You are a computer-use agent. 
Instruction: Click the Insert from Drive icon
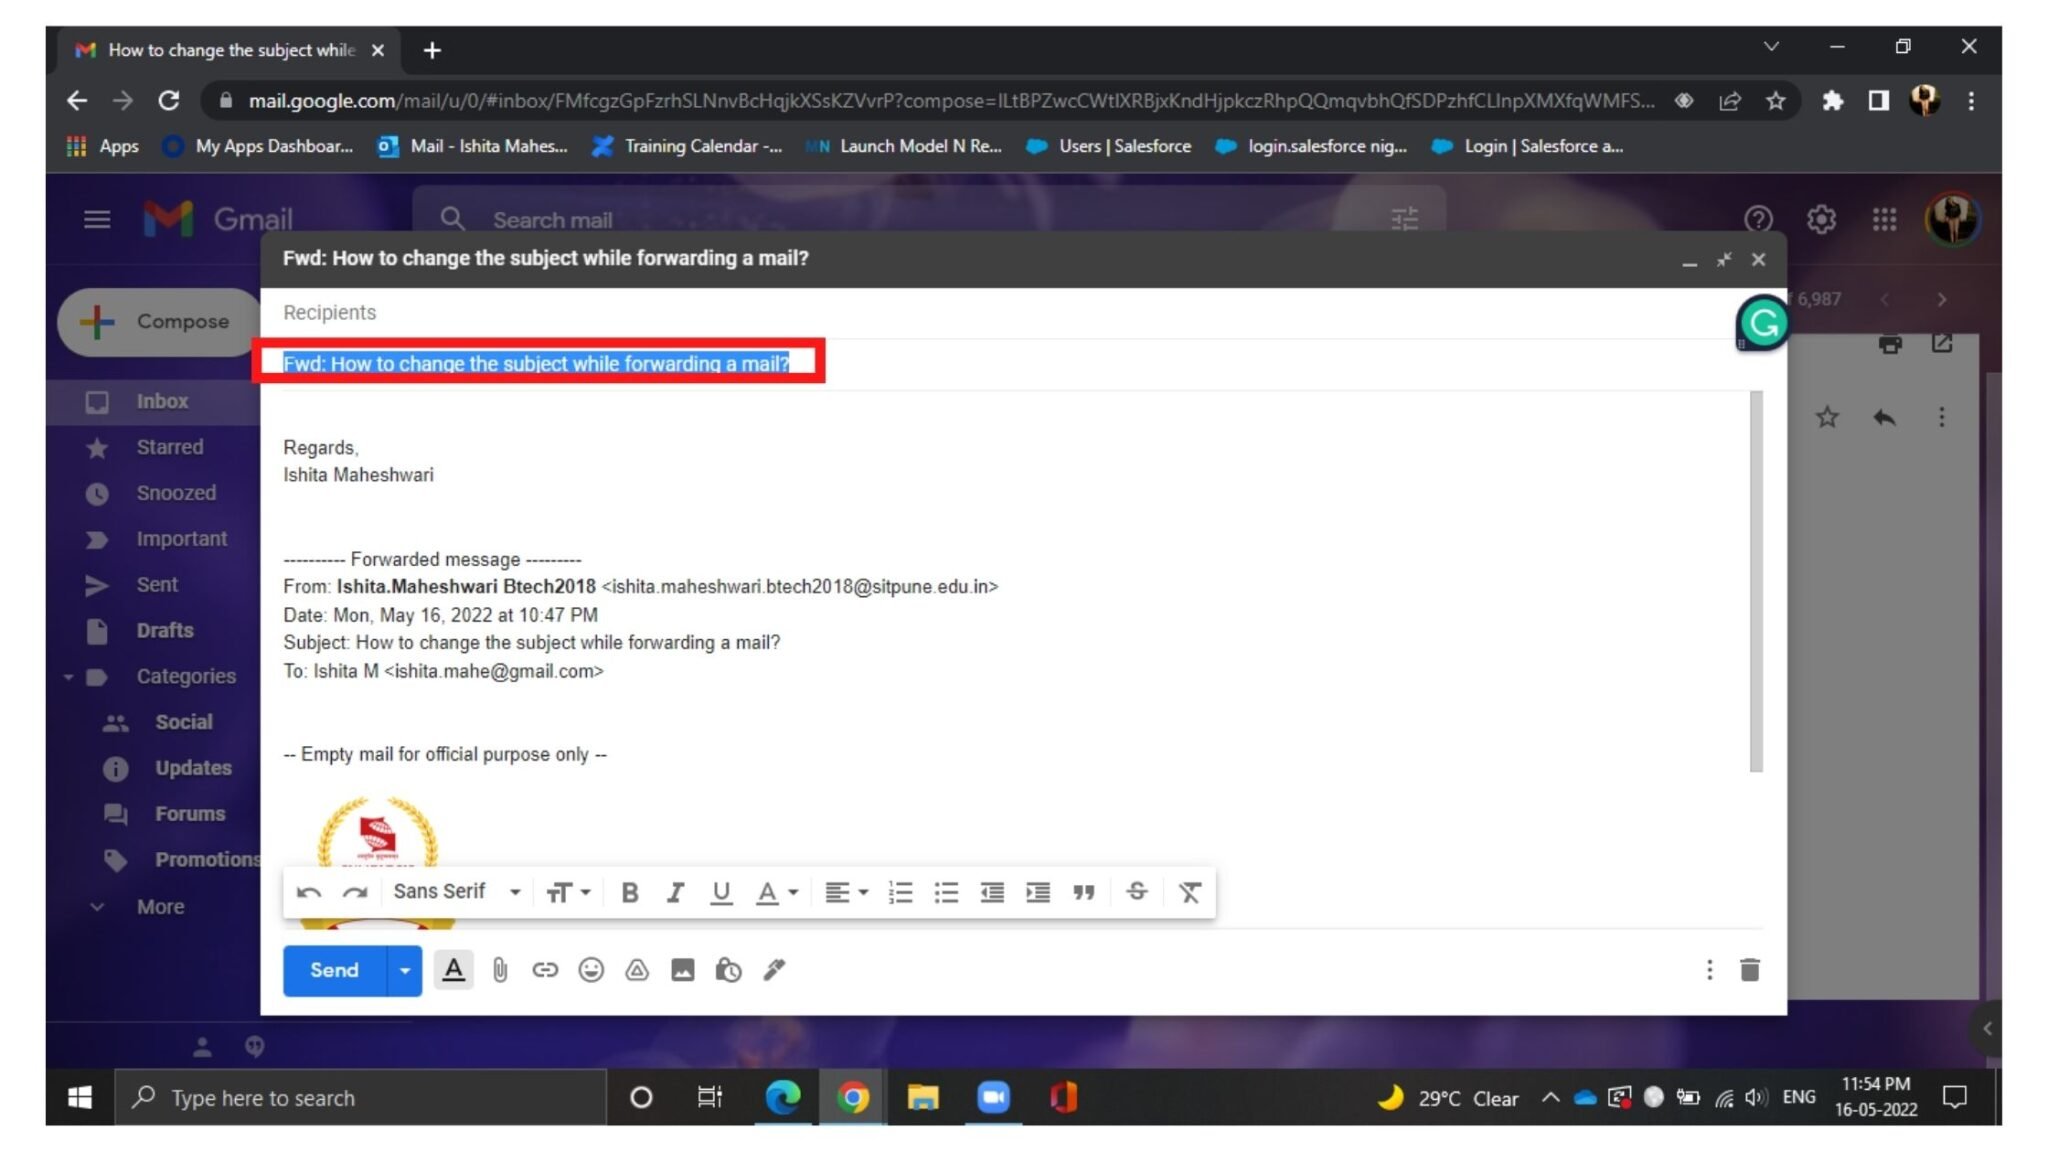[637, 970]
